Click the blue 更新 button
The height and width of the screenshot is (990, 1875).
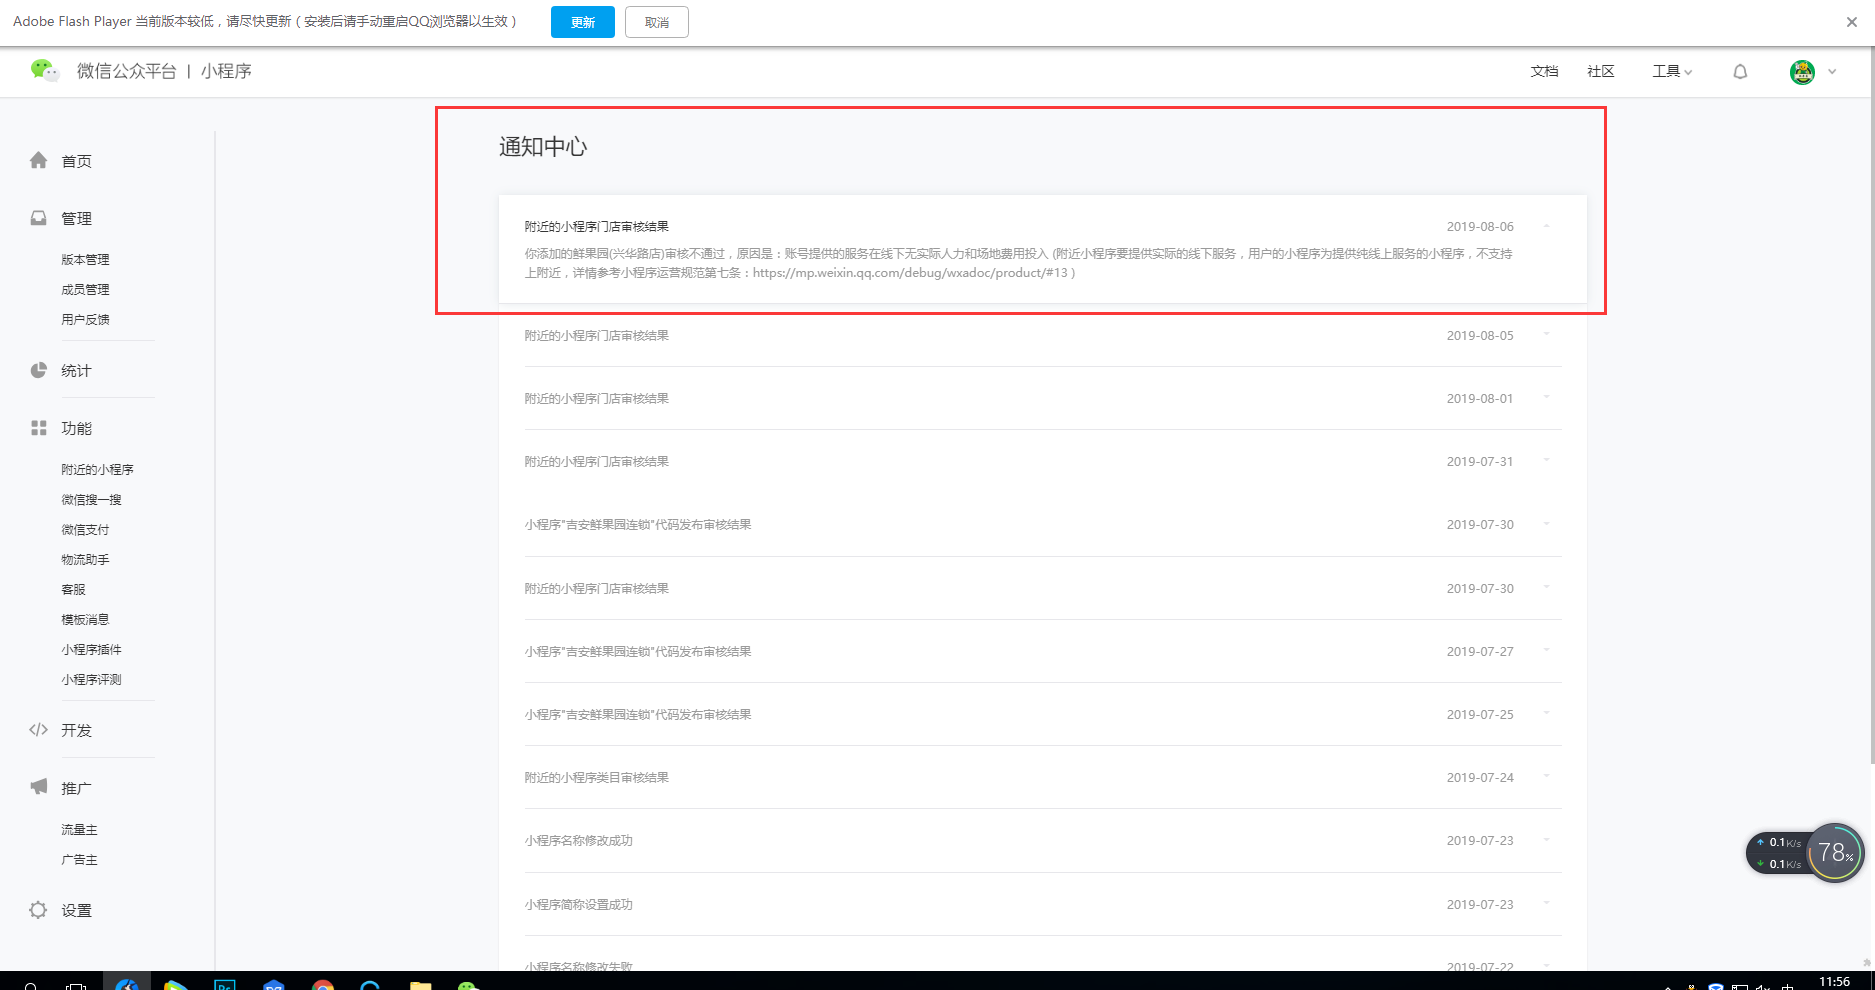pyautogui.click(x=583, y=22)
